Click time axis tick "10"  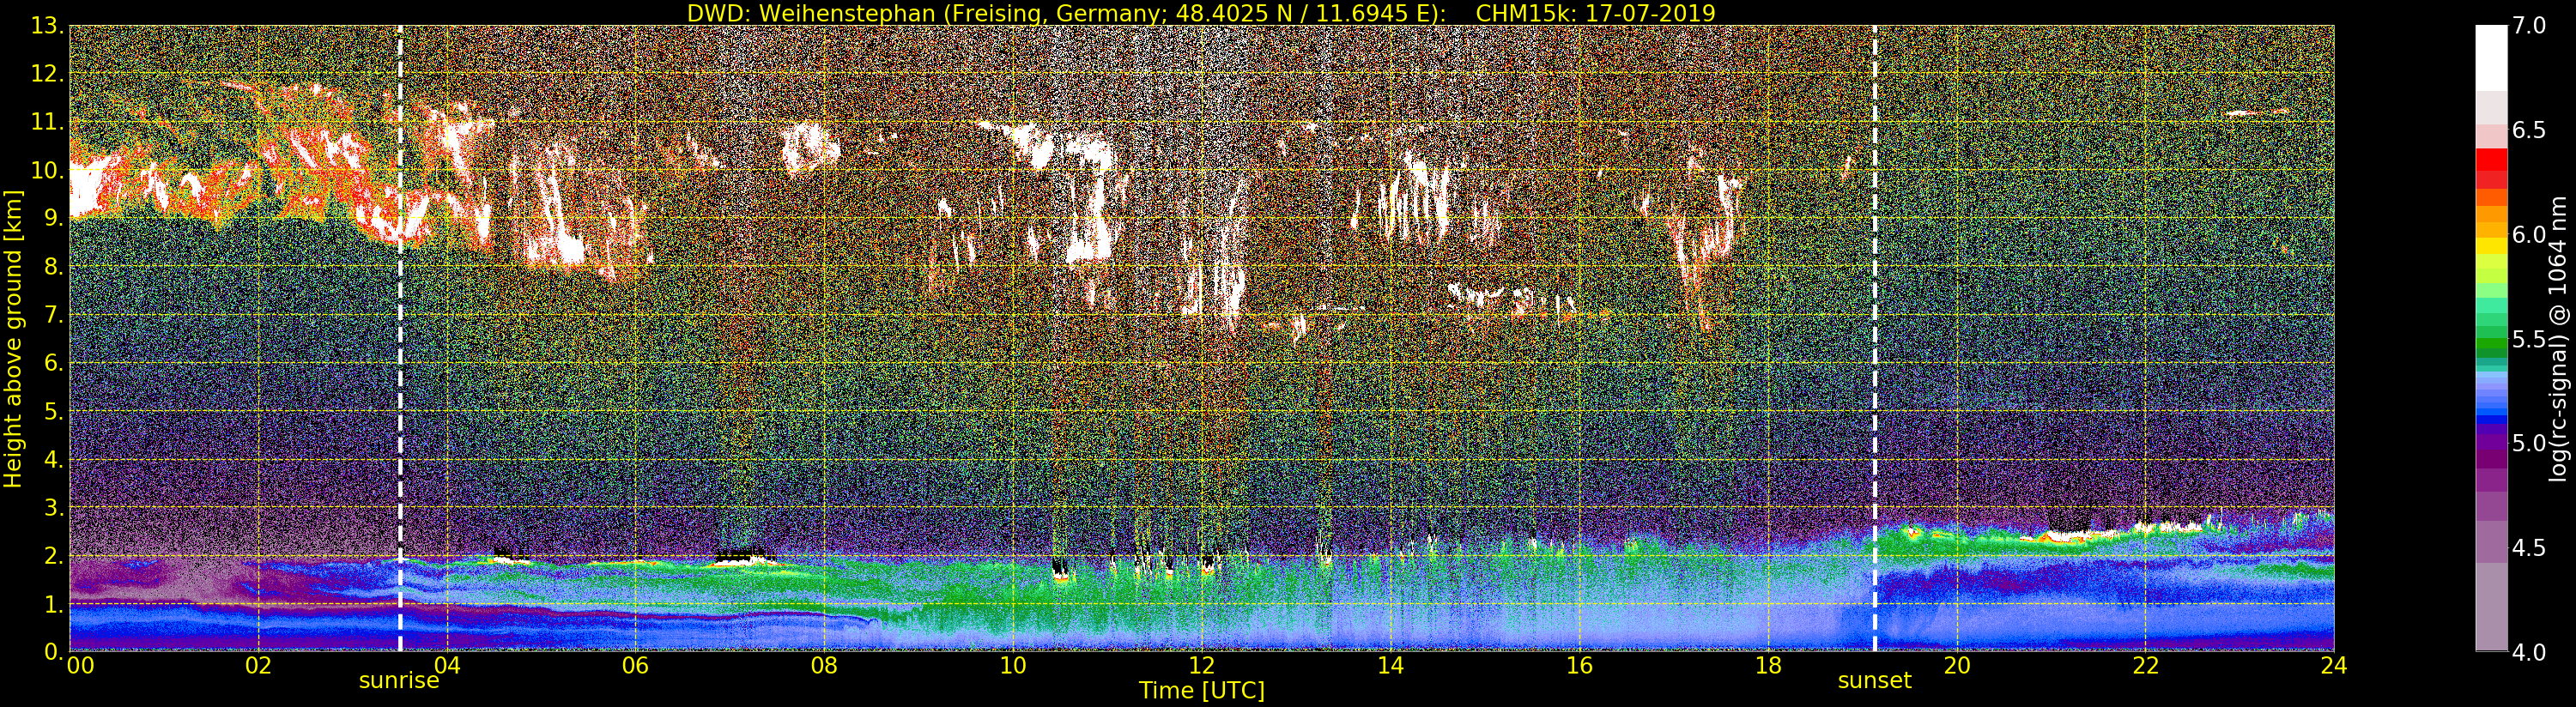[1013, 665]
